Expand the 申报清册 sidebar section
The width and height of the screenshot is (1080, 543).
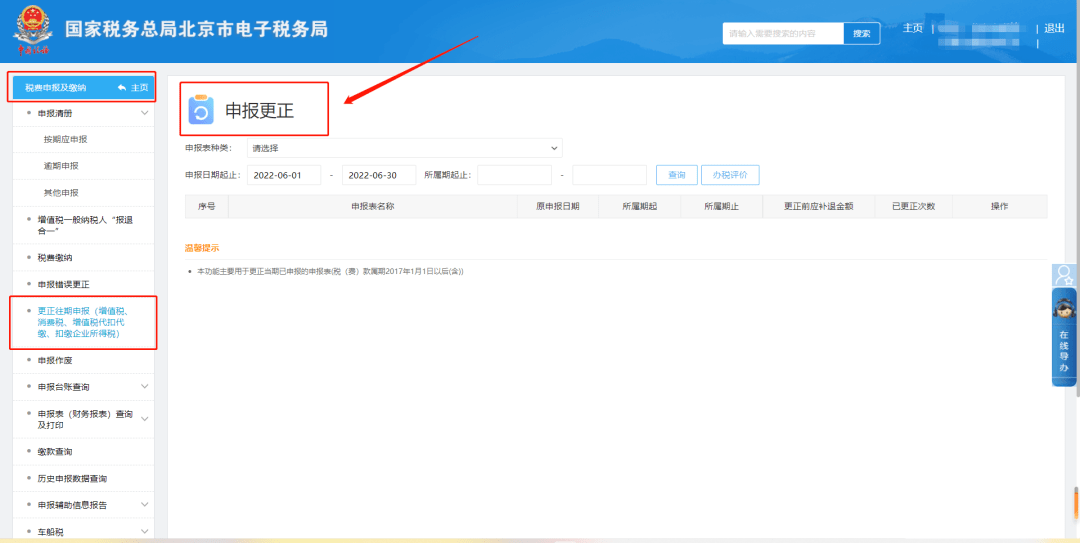point(144,113)
